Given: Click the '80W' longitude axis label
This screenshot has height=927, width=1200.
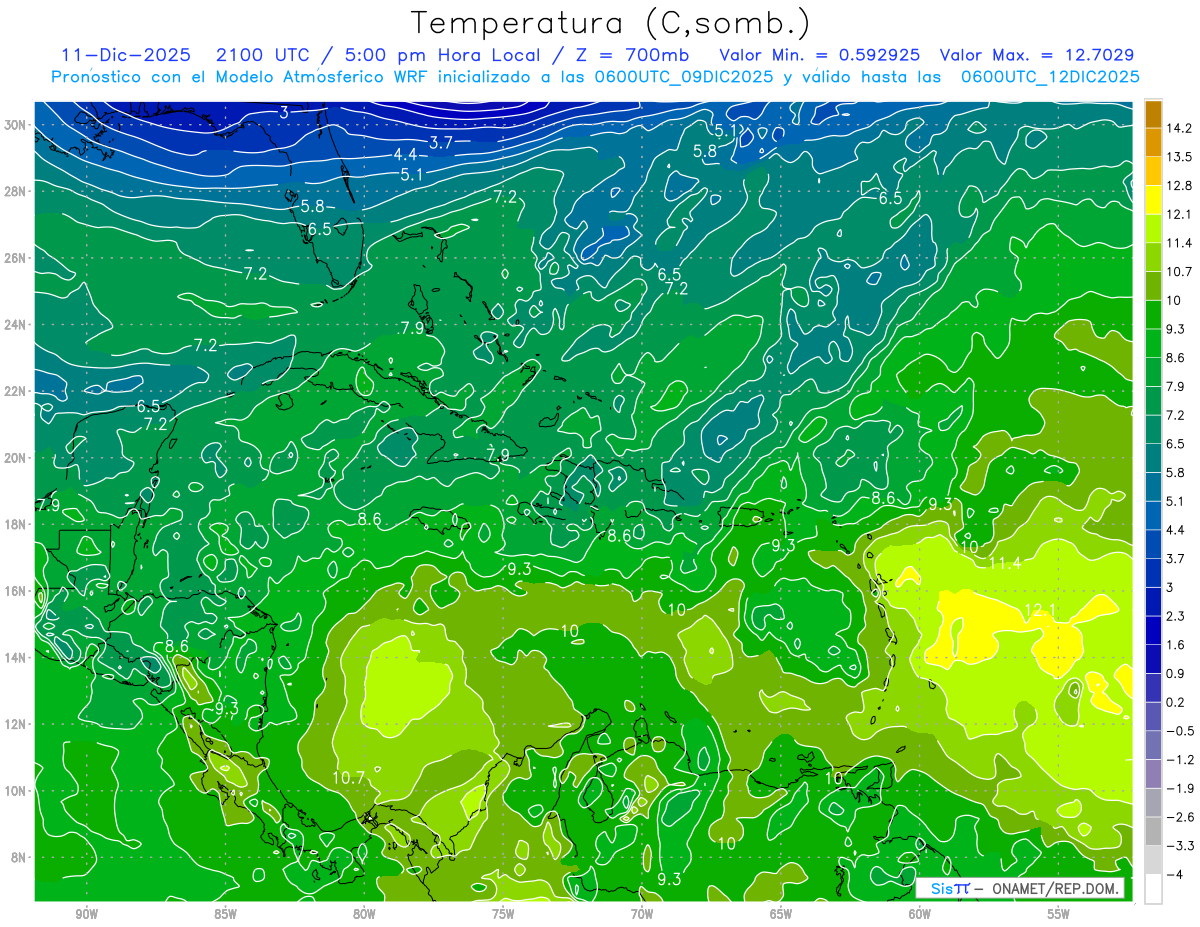Looking at the screenshot, I should tap(364, 914).
